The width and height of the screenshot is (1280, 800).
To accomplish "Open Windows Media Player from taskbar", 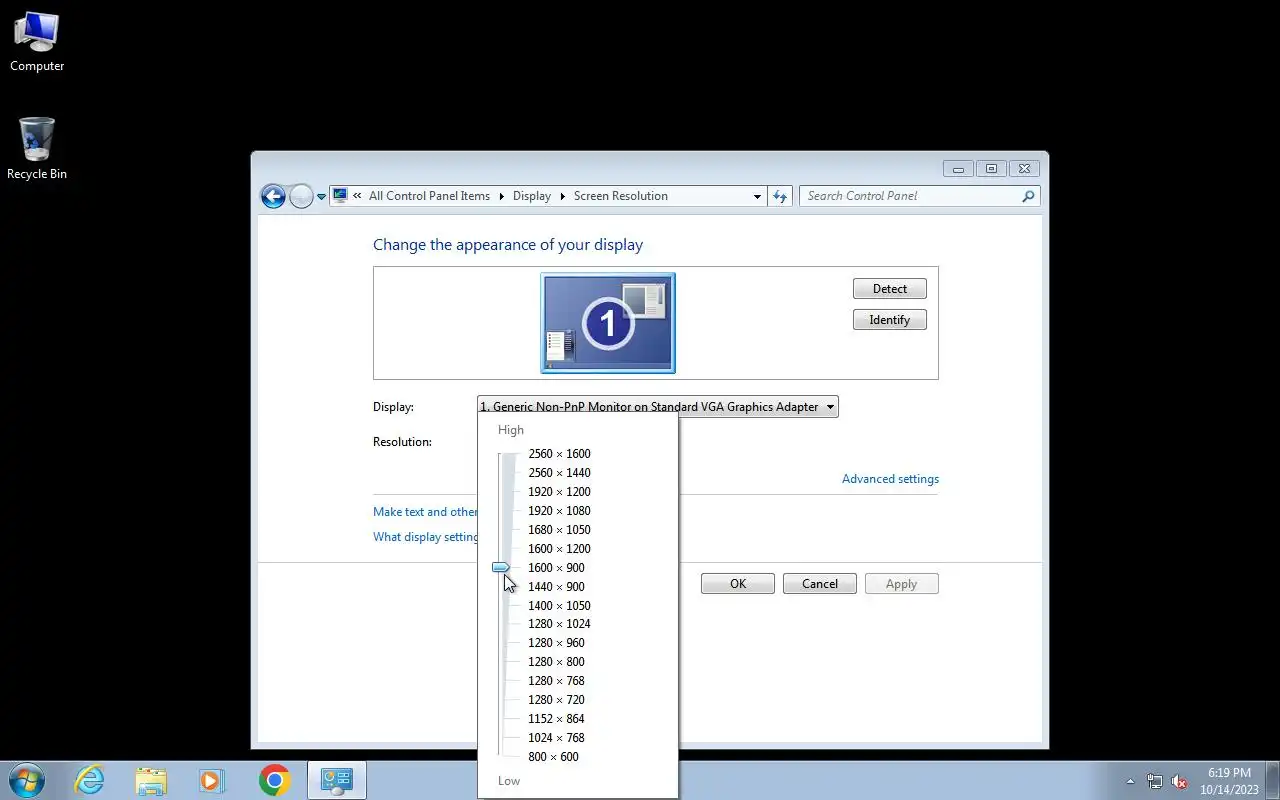I will click(212, 780).
